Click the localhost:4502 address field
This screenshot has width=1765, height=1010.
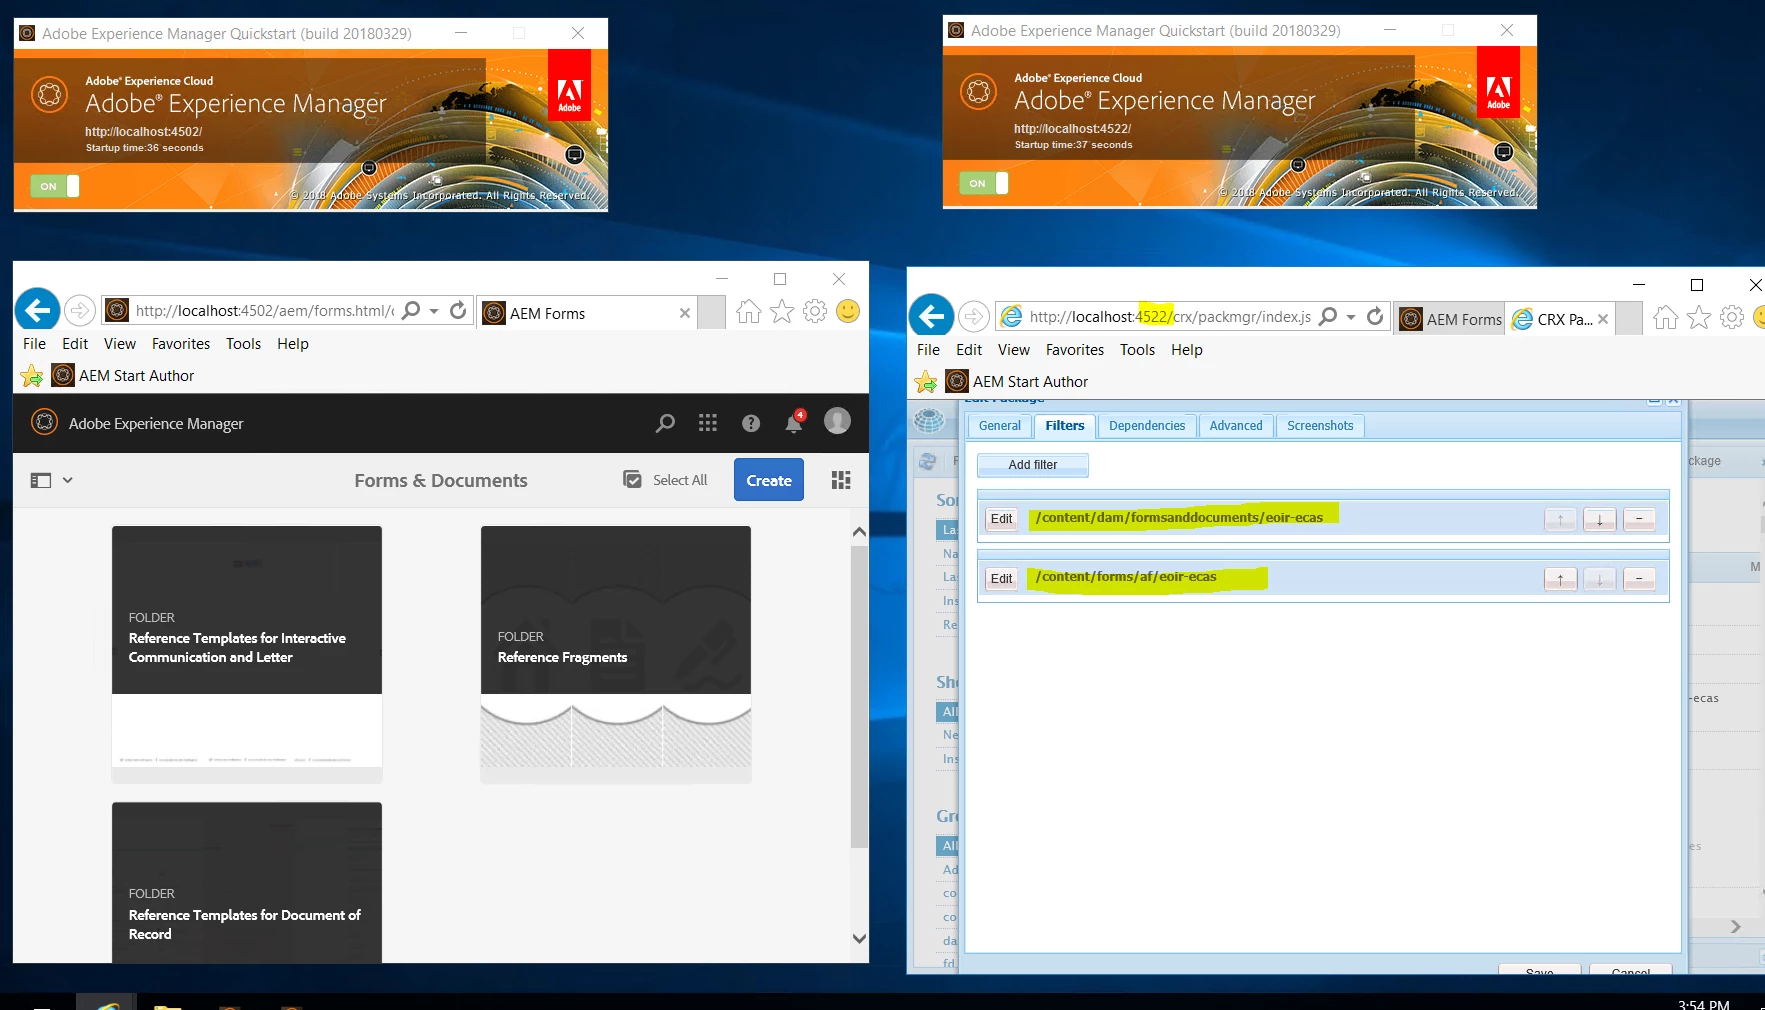coord(265,311)
